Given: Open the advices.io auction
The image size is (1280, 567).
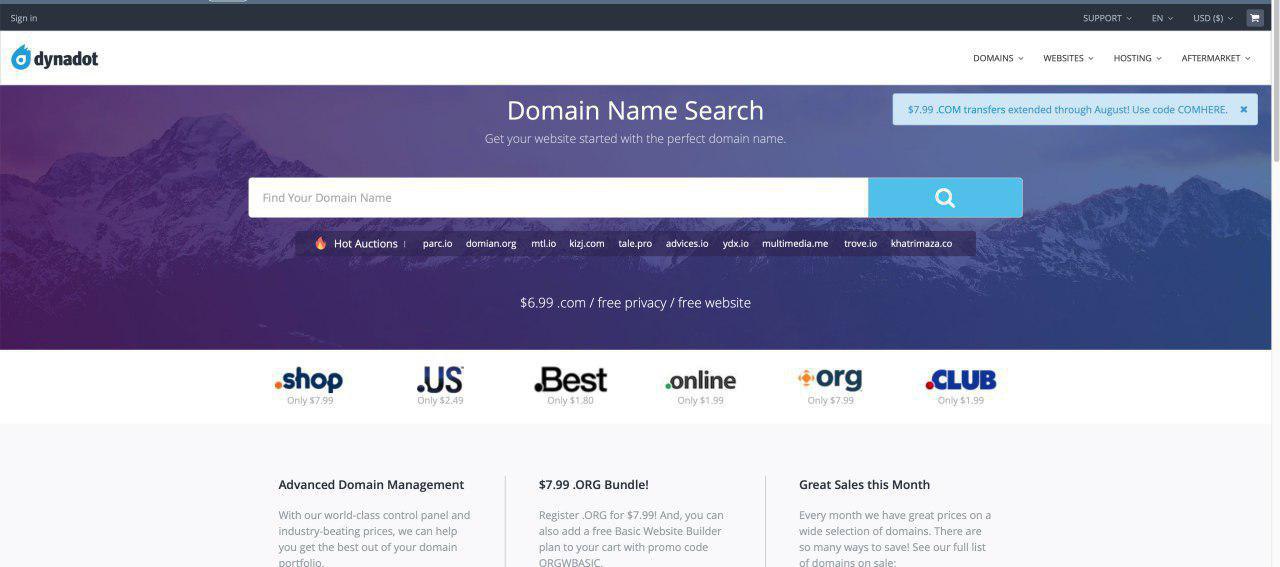Looking at the screenshot, I should (687, 243).
